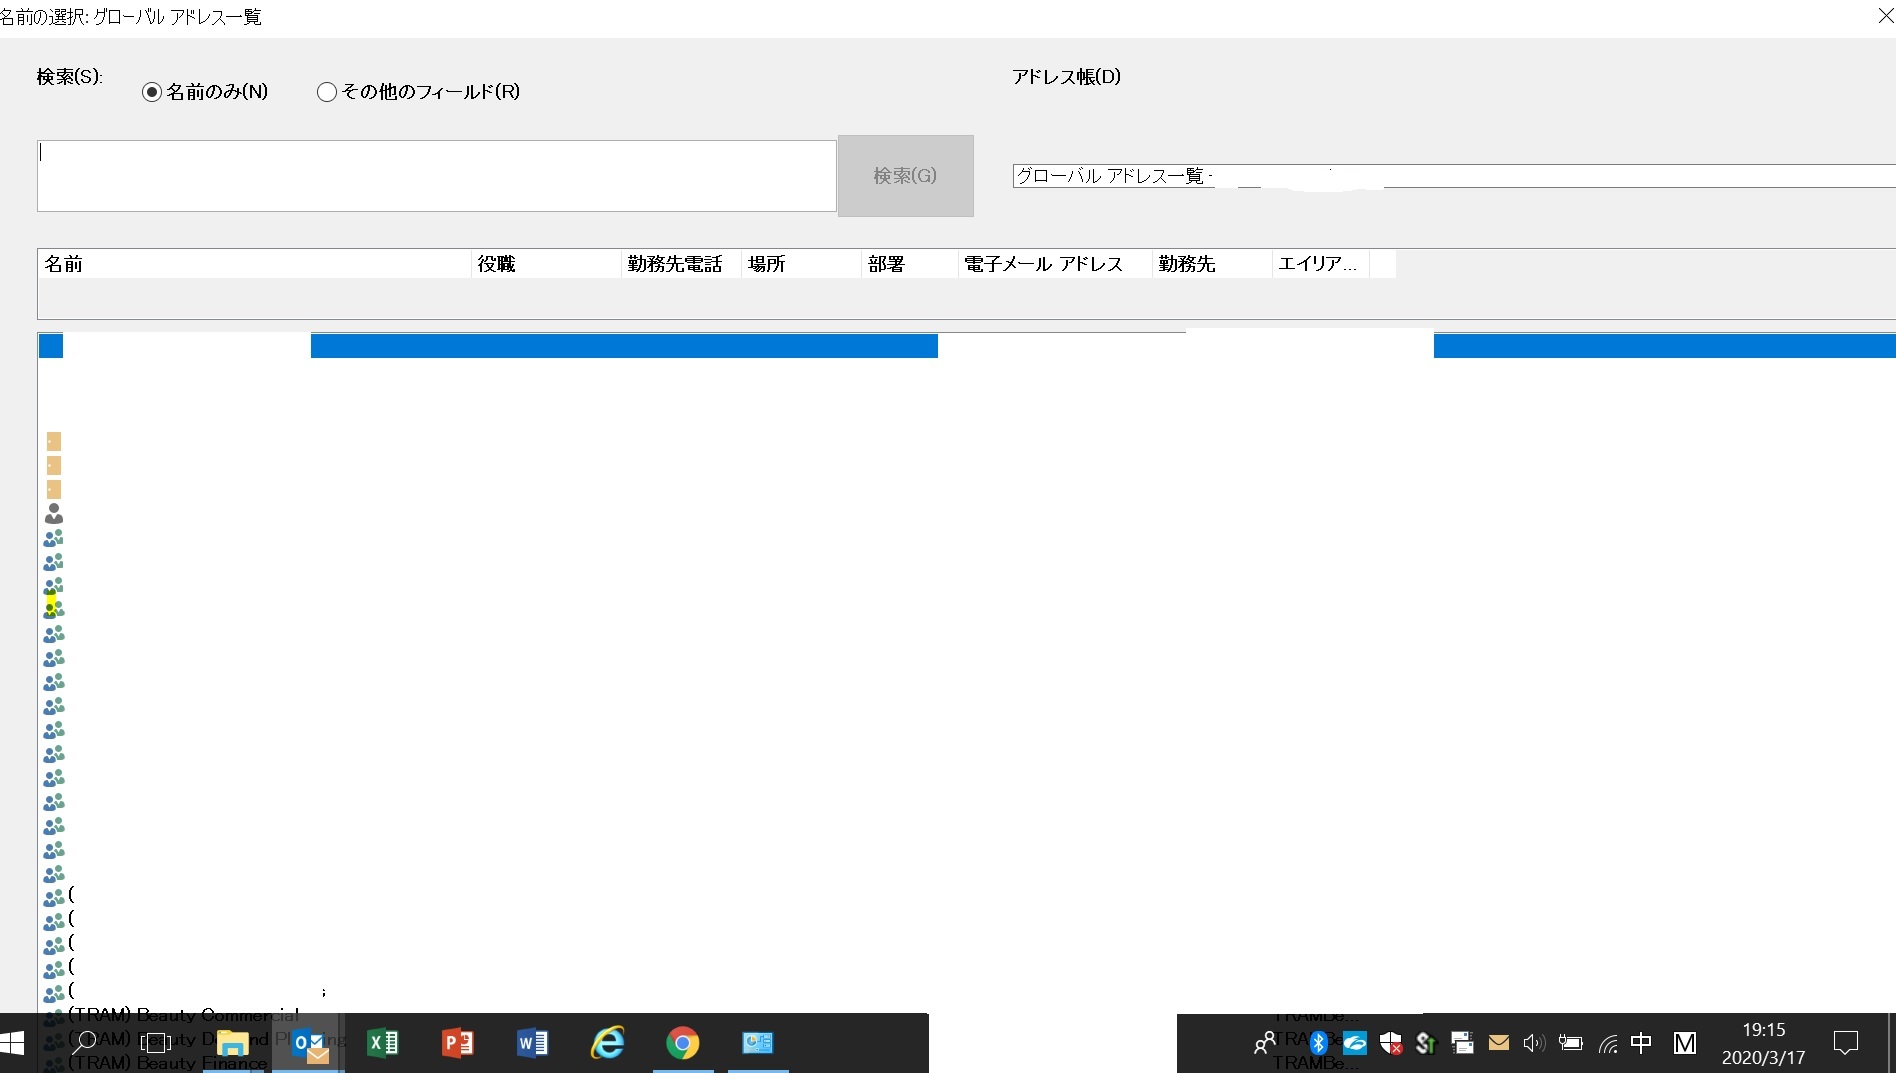Open Internet Explorer from the taskbar
This screenshot has width=1896, height=1073.
point(608,1043)
